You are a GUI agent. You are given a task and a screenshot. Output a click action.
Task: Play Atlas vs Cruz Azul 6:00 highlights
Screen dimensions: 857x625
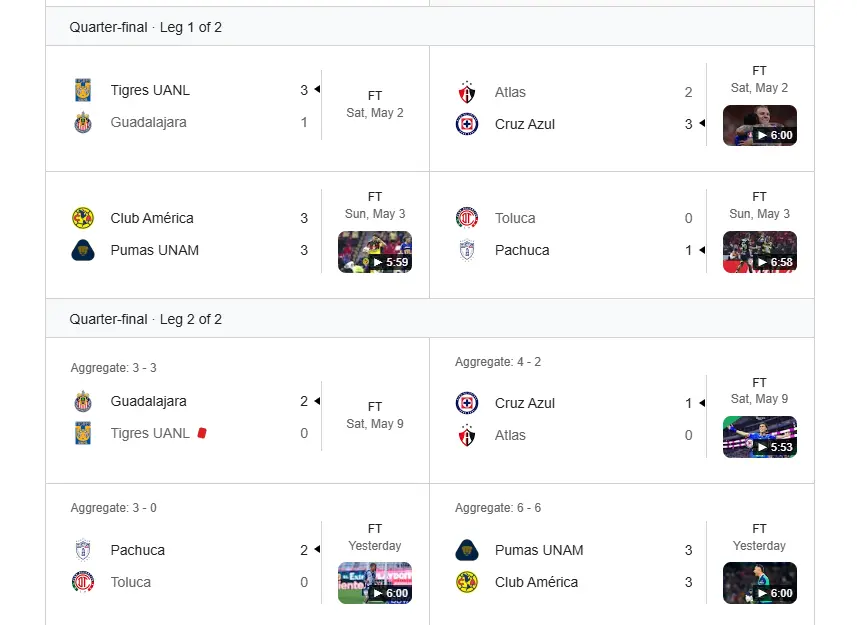[x=760, y=126]
